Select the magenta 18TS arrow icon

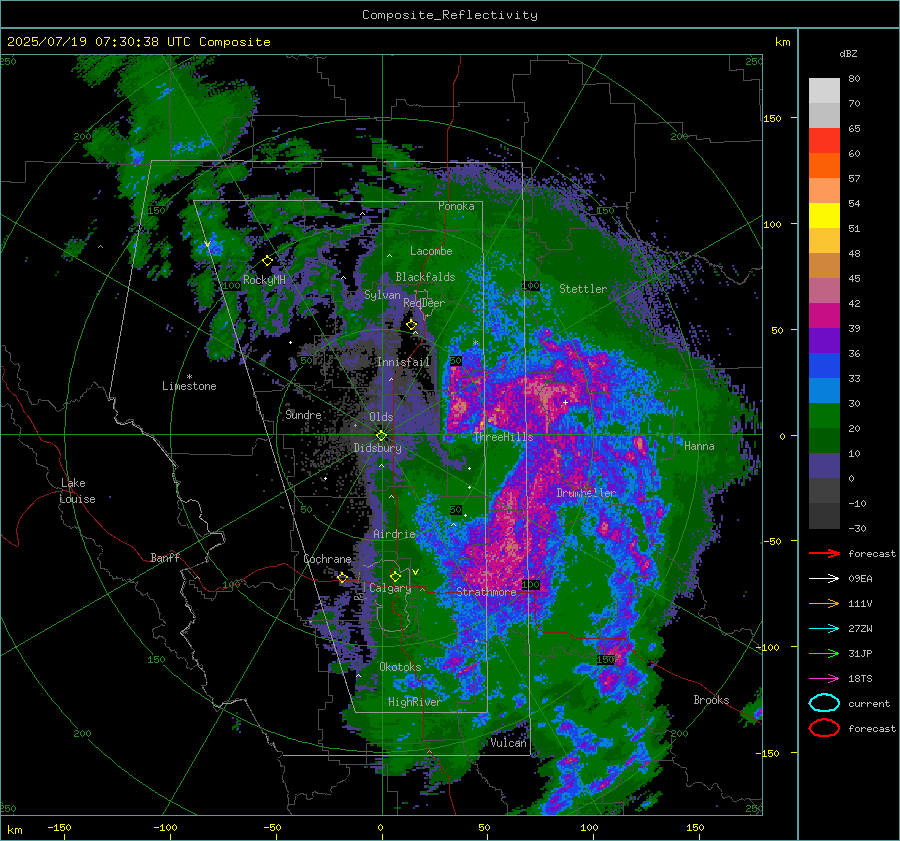824,678
